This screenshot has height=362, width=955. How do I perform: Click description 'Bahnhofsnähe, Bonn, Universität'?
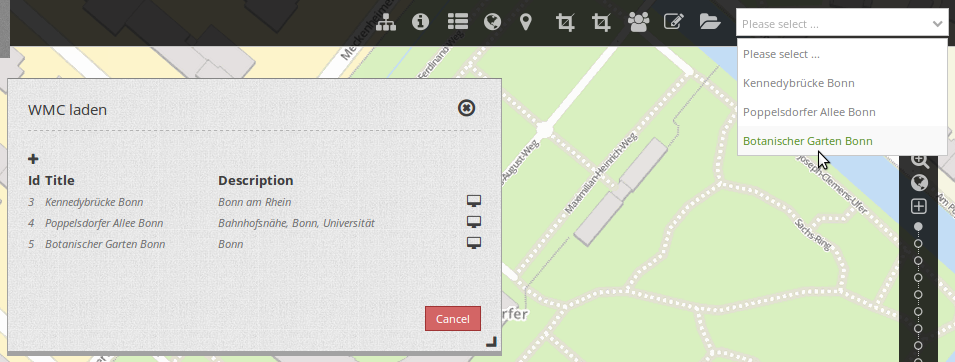pos(296,223)
